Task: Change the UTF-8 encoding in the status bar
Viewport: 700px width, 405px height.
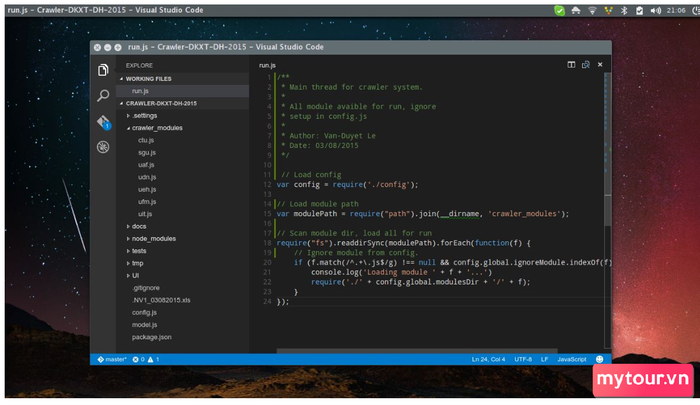Action: (523, 359)
